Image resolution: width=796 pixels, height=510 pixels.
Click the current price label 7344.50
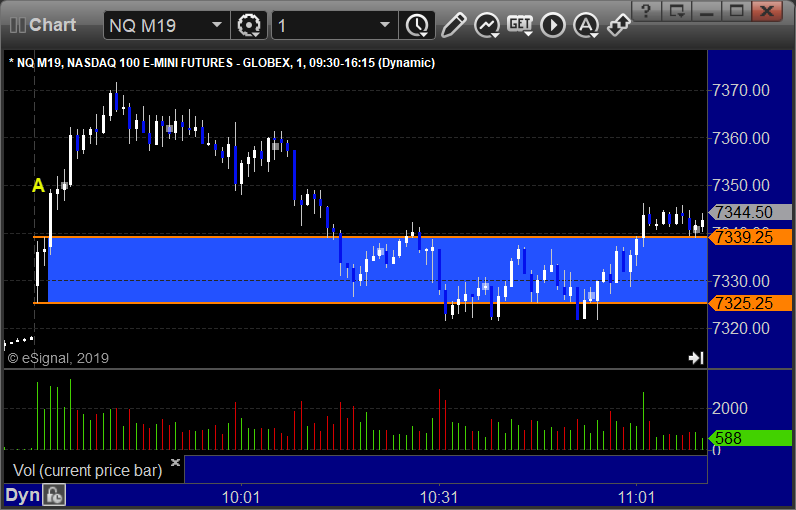pyautogui.click(x=750, y=212)
